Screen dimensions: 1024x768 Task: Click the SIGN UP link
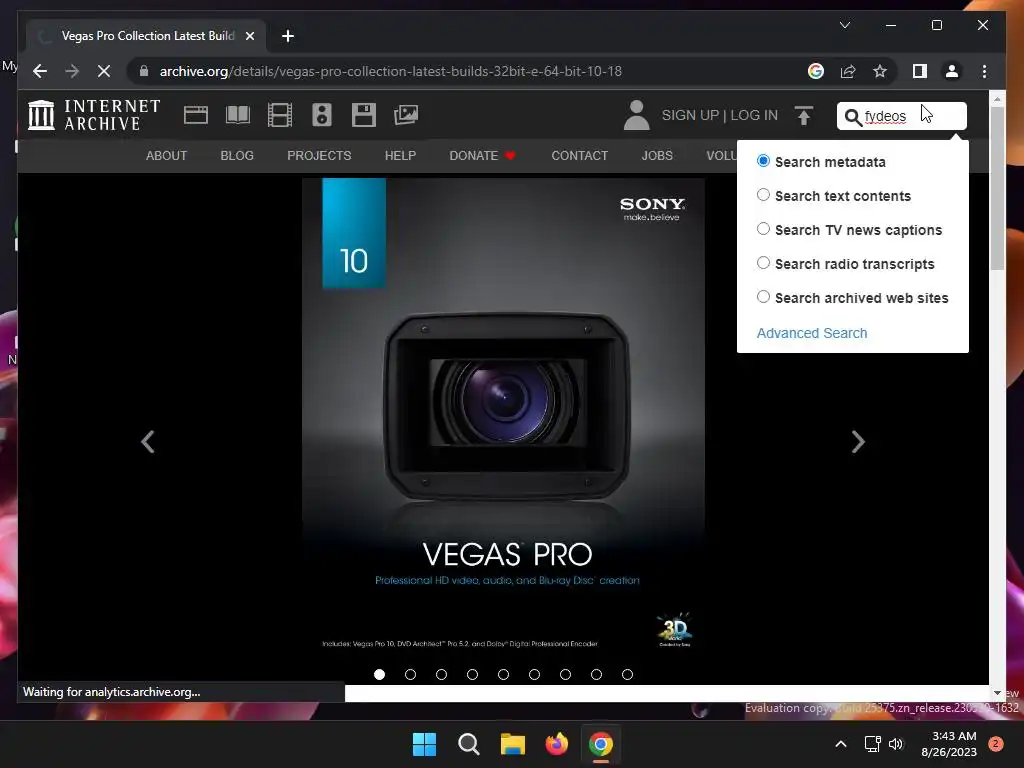click(690, 115)
